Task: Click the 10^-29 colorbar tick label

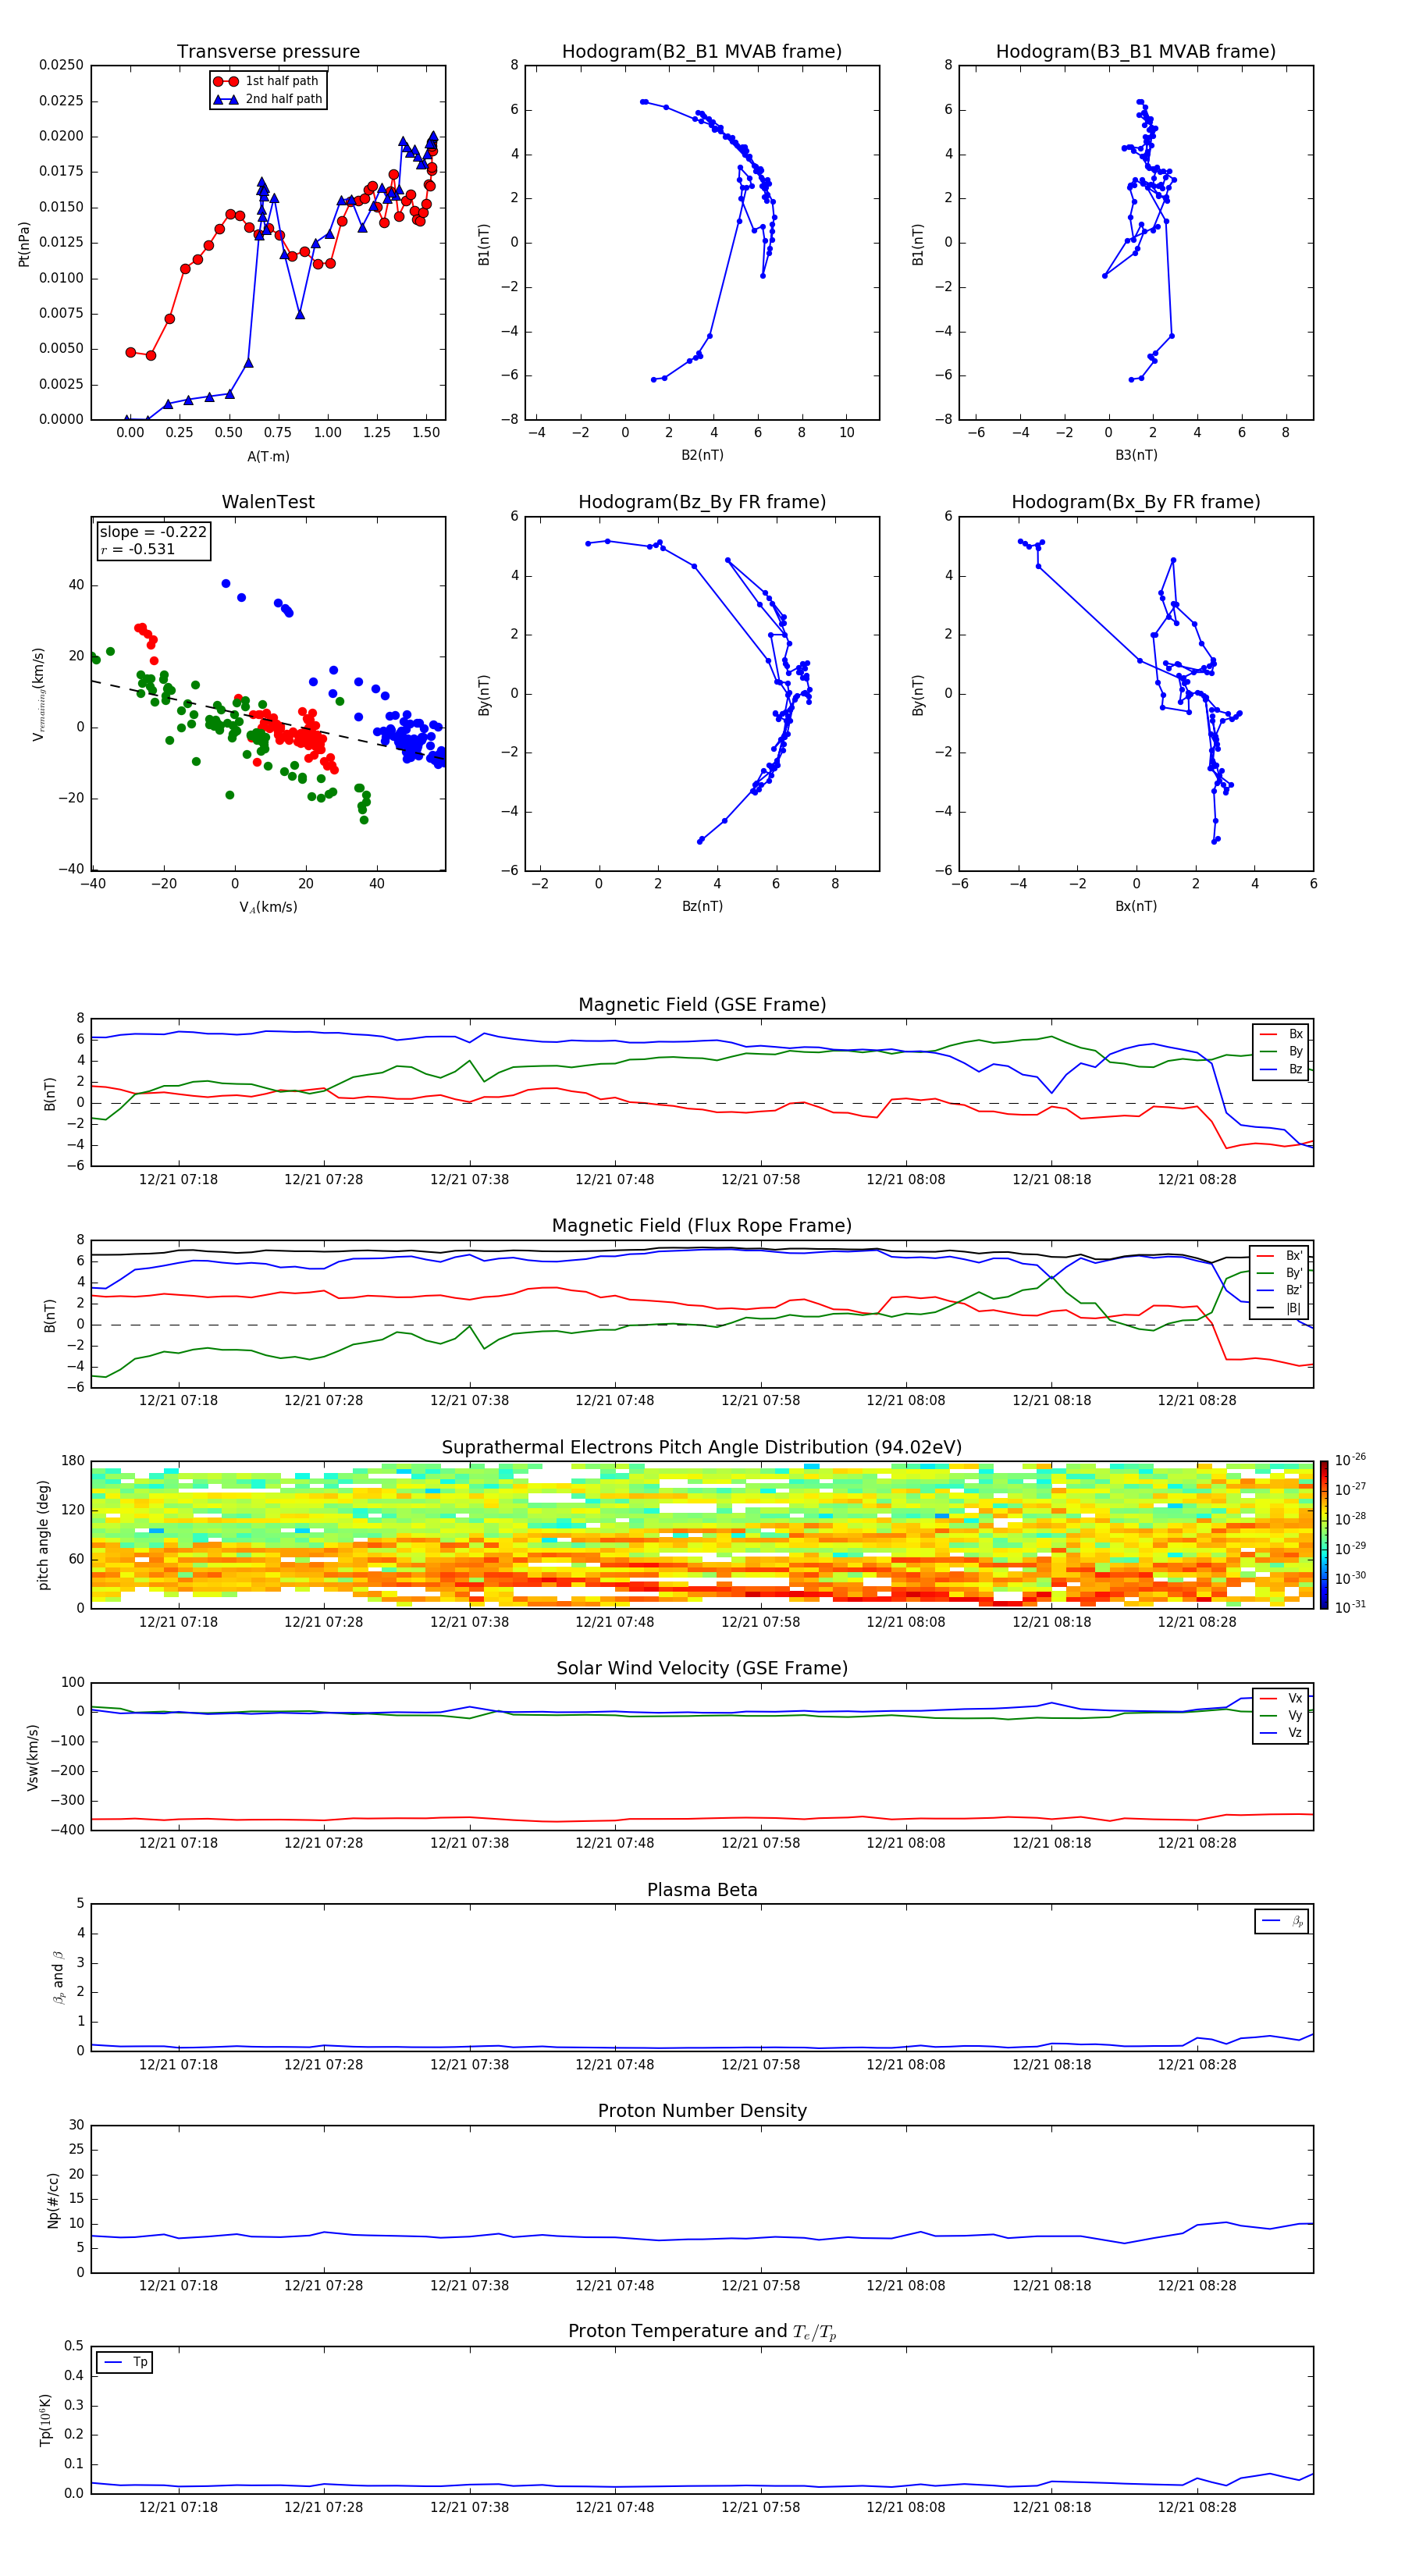Action: [1350, 1548]
